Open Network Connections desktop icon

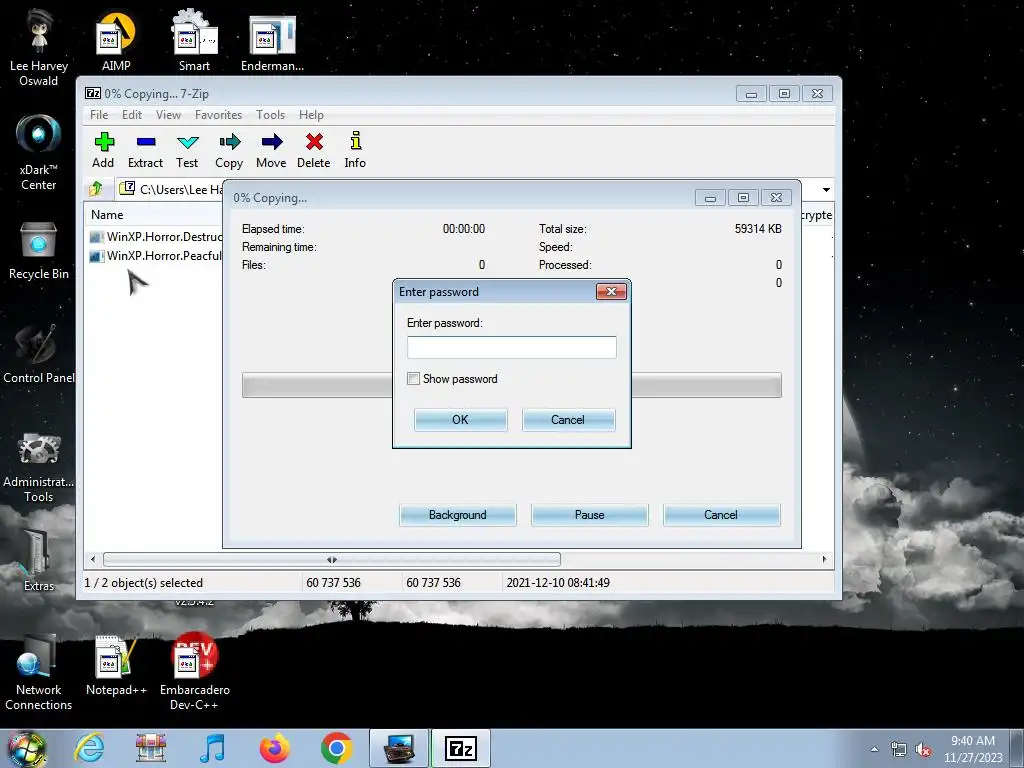(39, 673)
